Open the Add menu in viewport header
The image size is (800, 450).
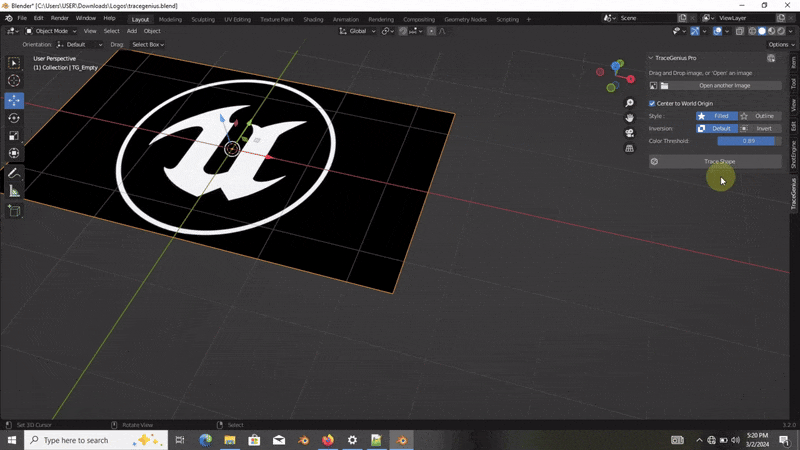pos(132,31)
